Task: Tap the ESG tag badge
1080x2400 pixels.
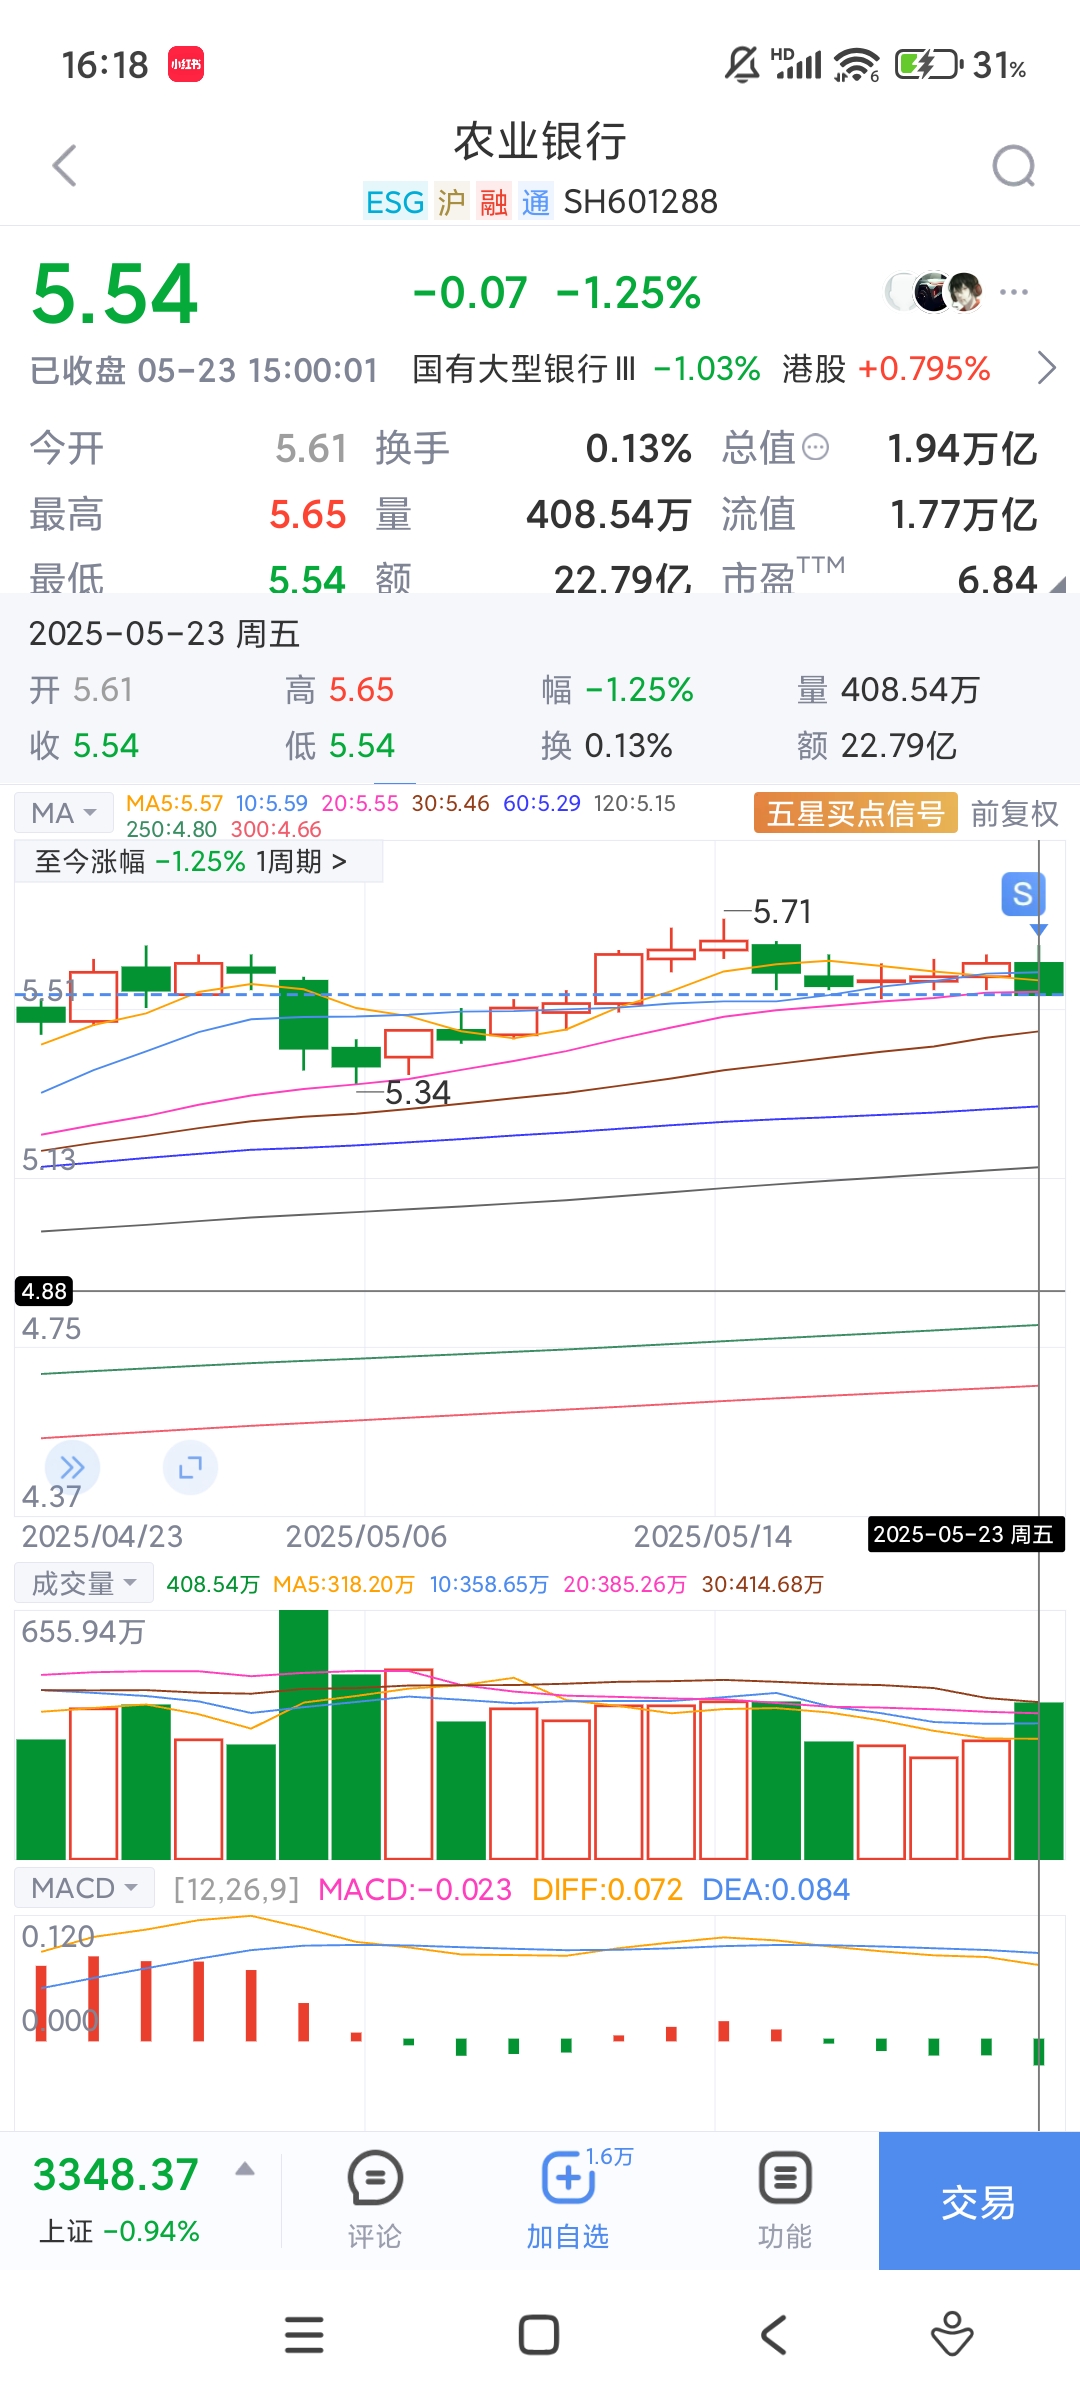Action: coord(395,202)
